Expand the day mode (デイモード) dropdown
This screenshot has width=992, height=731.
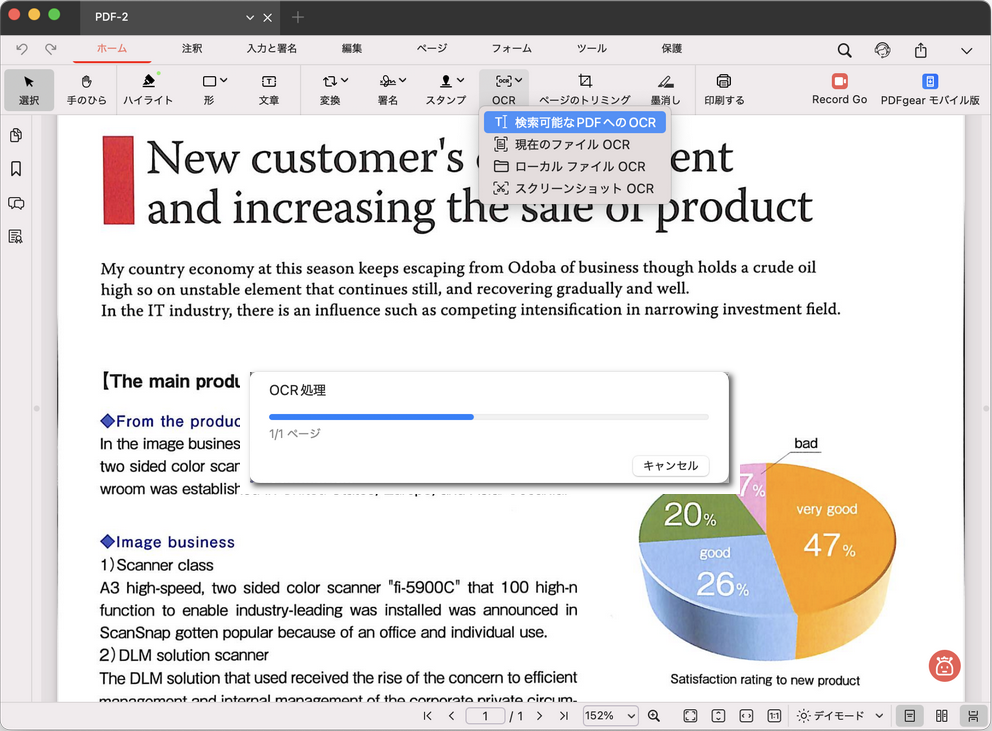click(879, 716)
